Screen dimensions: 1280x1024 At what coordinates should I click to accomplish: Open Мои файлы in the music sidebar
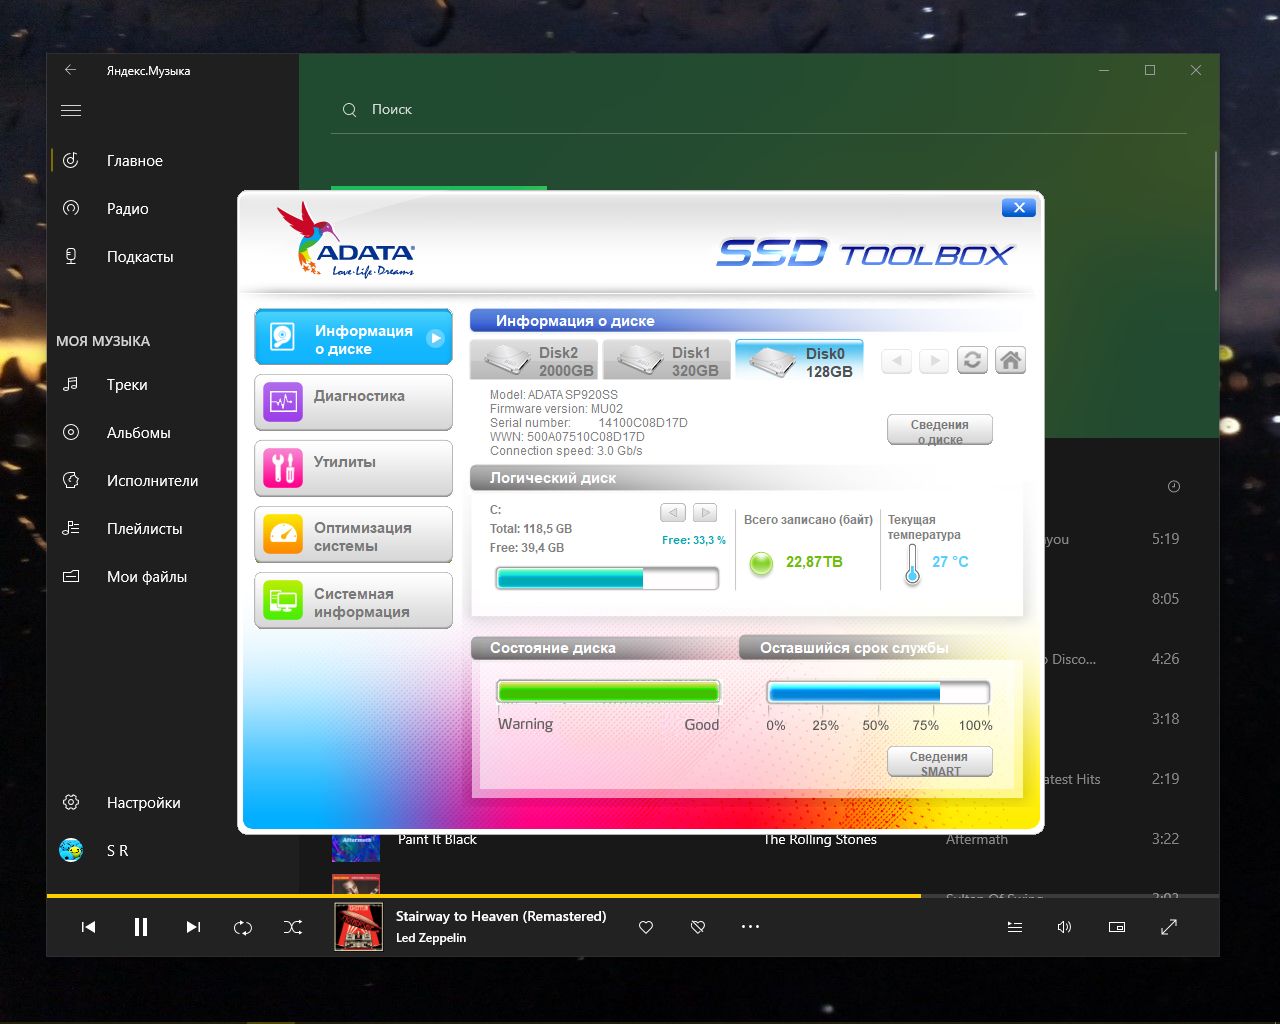coord(172,577)
